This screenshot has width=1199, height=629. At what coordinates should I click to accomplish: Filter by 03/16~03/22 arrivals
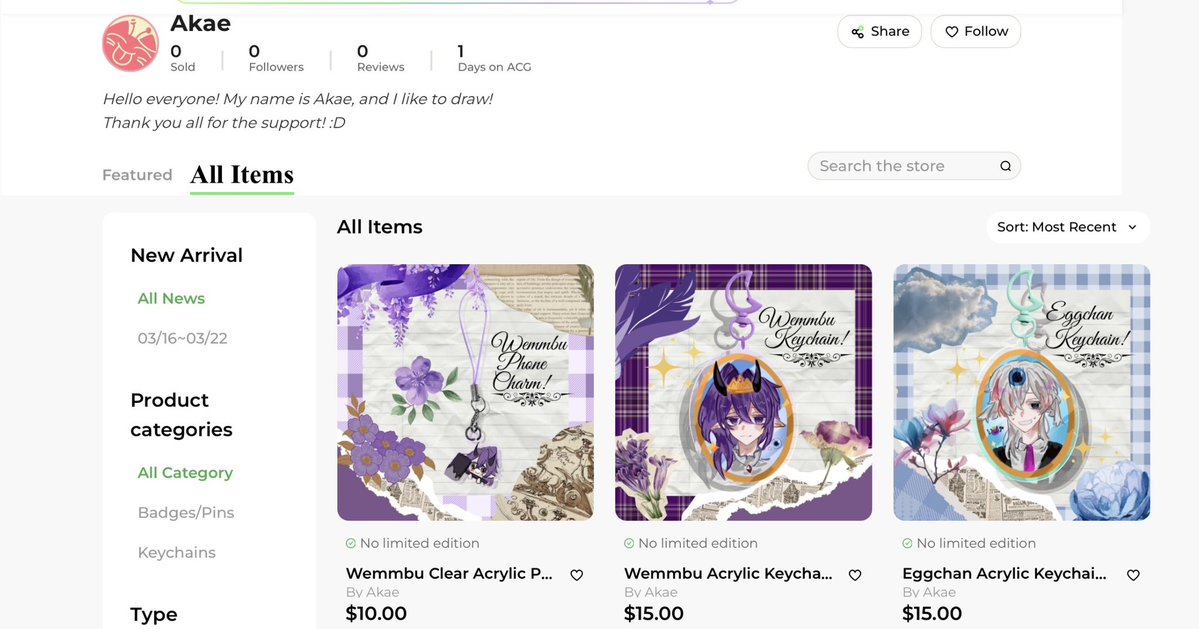click(183, 339)
